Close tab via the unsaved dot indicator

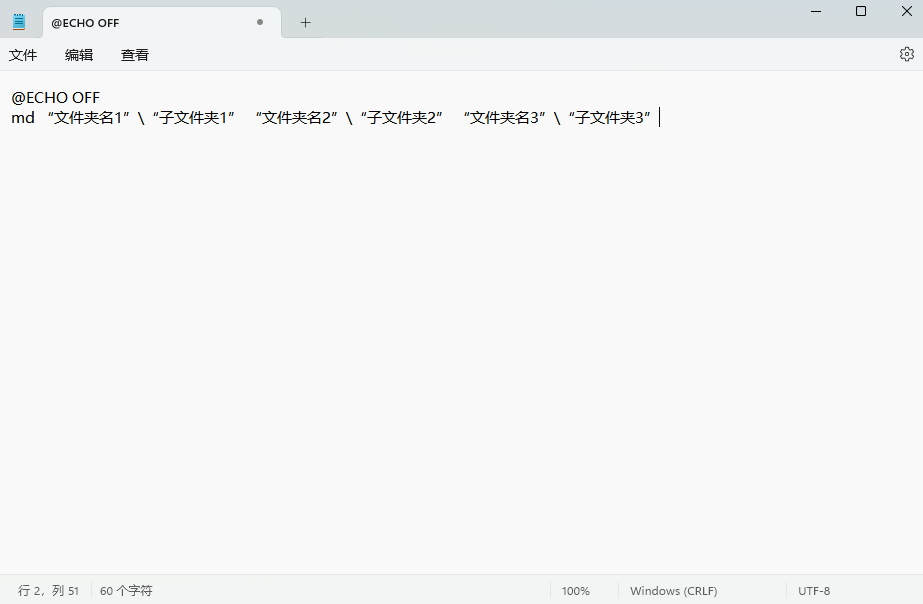pos(260,22)
